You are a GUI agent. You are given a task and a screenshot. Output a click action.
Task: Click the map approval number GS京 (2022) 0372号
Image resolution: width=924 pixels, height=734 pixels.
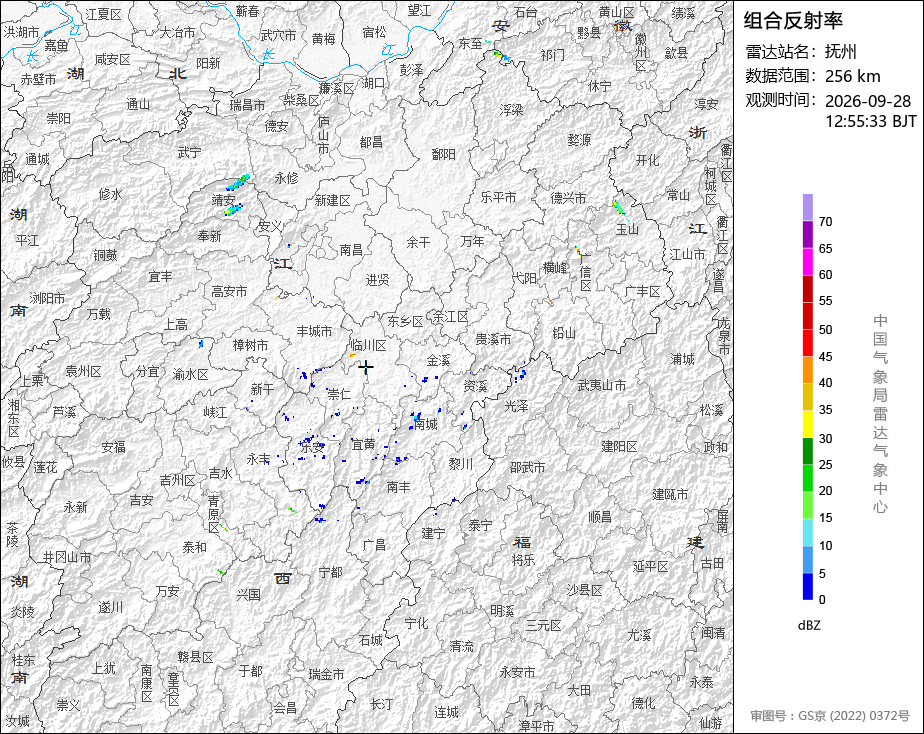tap(854, 716)
